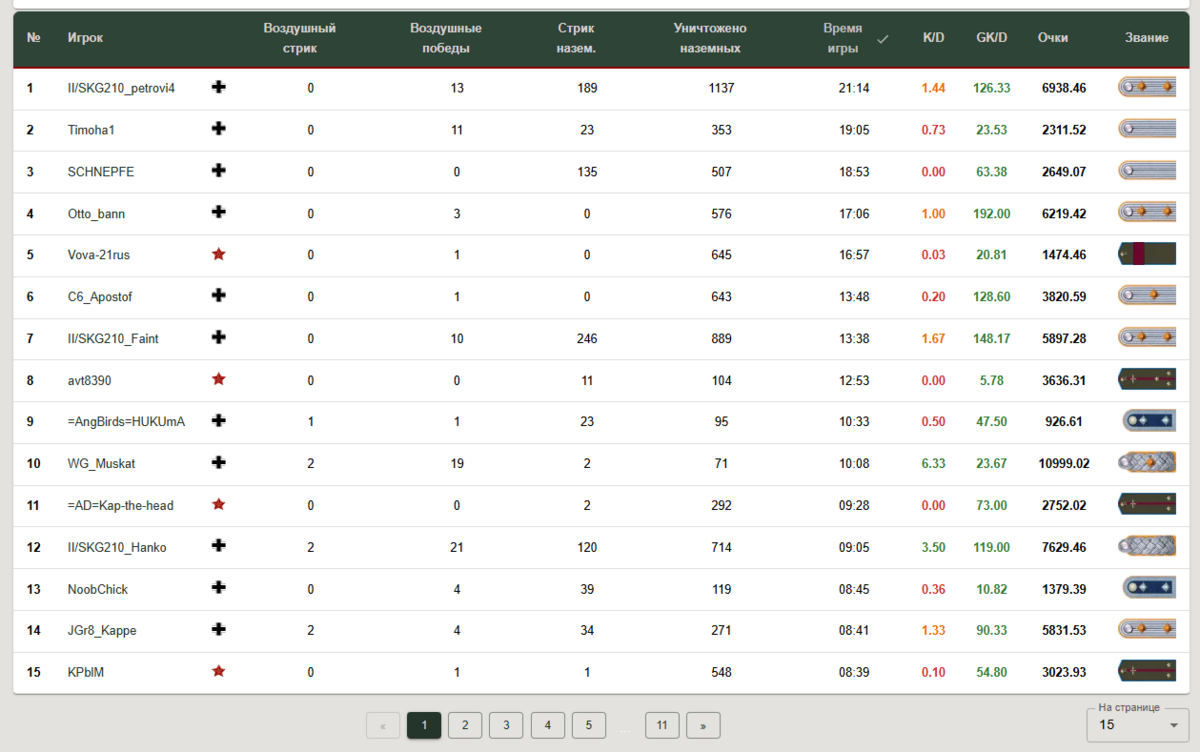Sort the table by the Очки column

click(1052, 38)
